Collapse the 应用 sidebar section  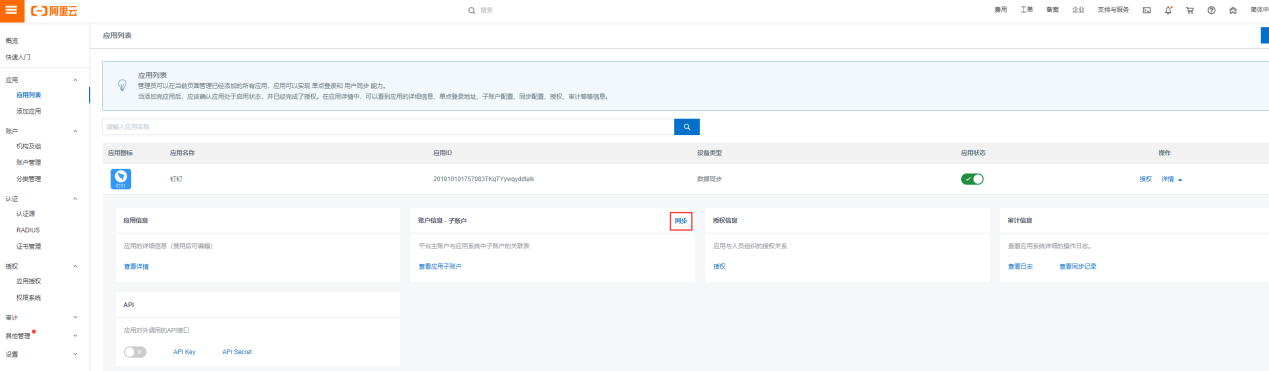point(75,79)
